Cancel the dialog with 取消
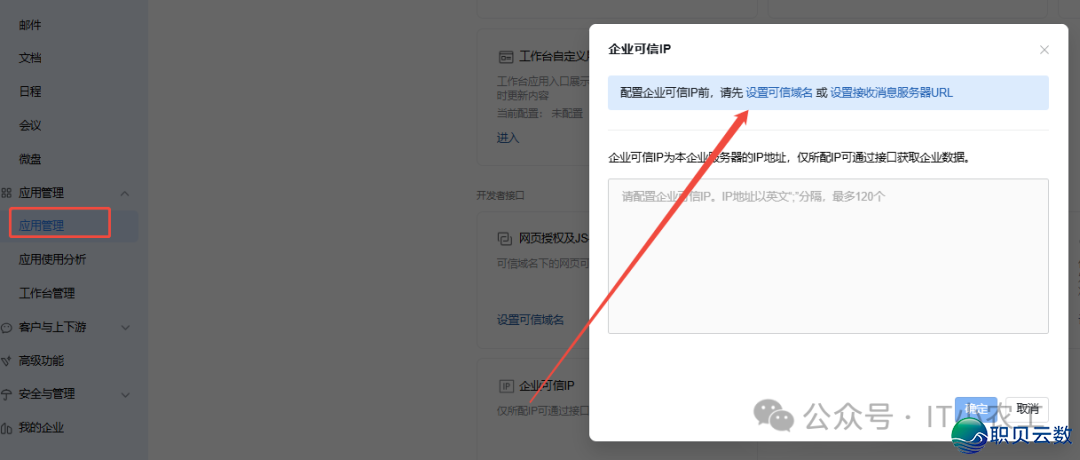Image resolution: width=1080 pixels, height=460 pixels. tap(1027, 408)
